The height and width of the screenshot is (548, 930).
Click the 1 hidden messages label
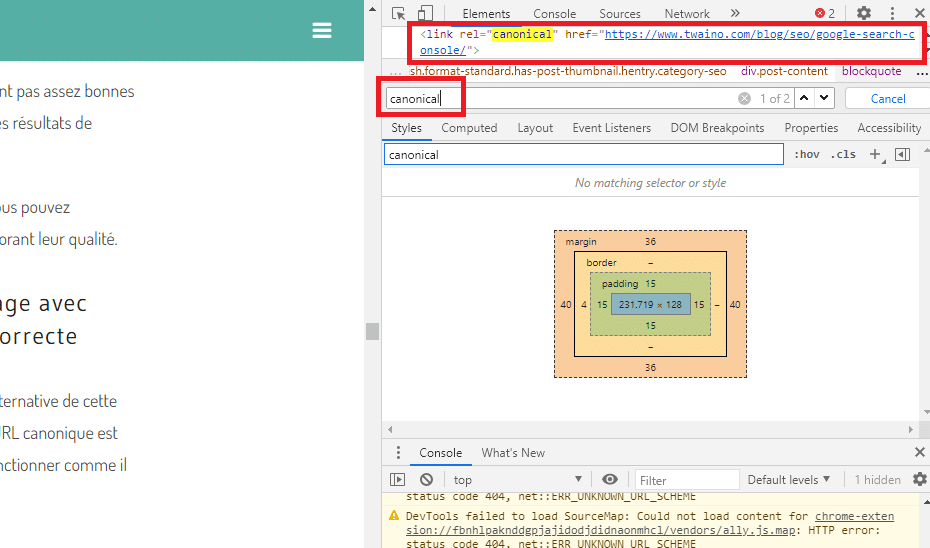(x=877, y=480)
